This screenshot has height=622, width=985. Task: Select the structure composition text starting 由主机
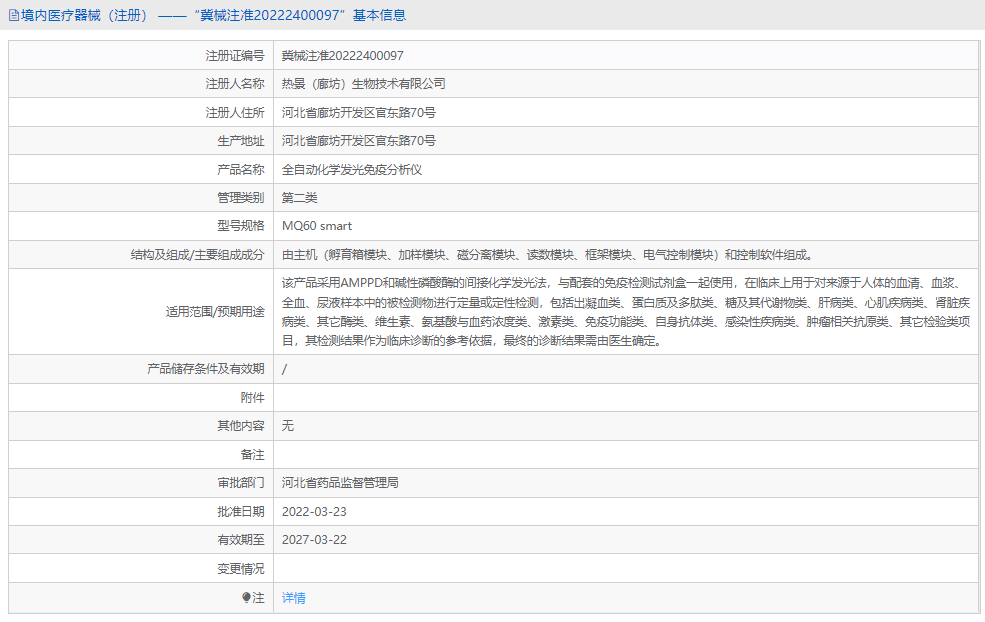click(x=548, y=255)
